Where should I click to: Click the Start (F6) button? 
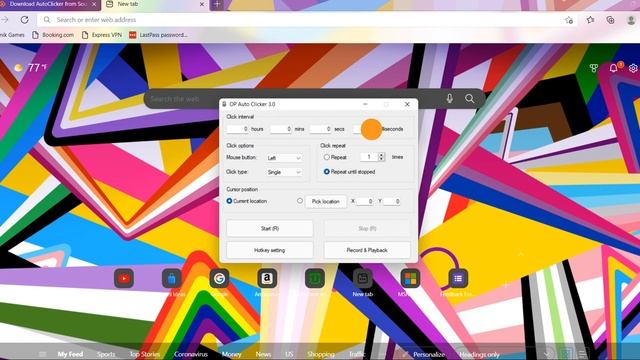pyautogui.click(x=270, y=229)
